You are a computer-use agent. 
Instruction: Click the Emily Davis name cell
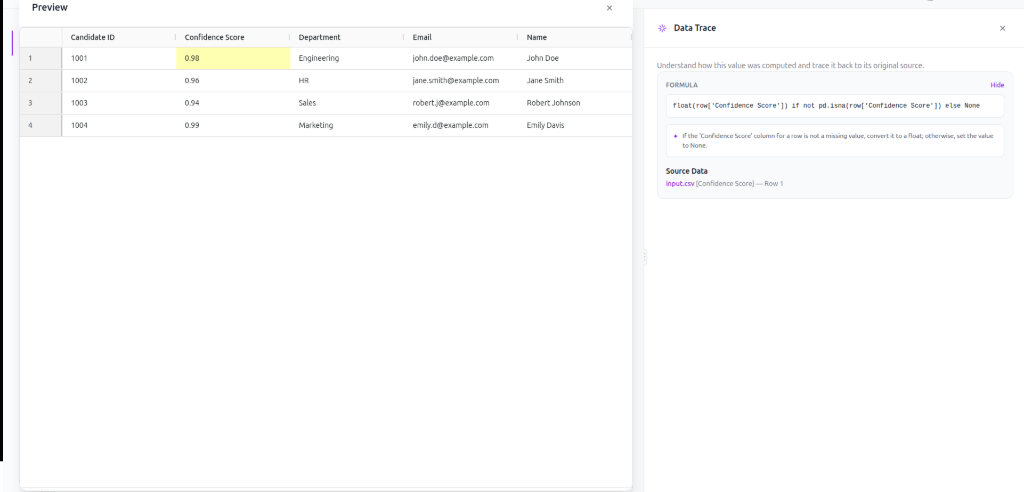coord(575,125)
